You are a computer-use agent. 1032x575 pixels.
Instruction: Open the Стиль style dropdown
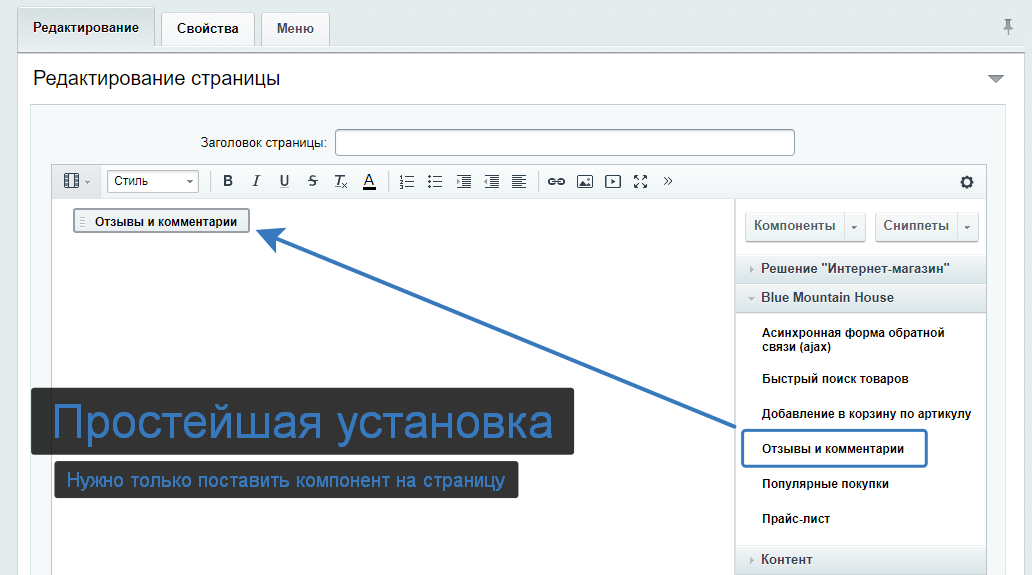click(x=153, y=181)
